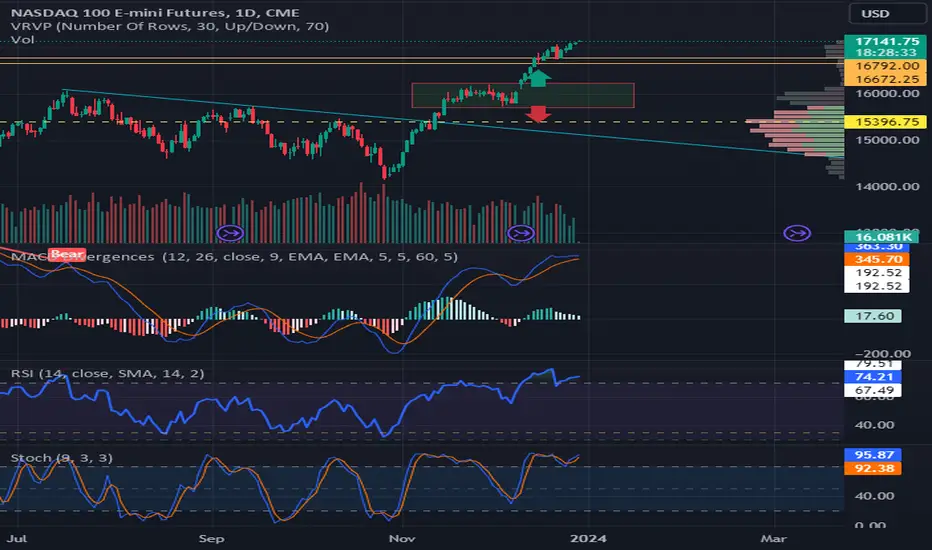The image size is (932, 550).
Task: Select the green up arrow drawing
Action: 539,78
